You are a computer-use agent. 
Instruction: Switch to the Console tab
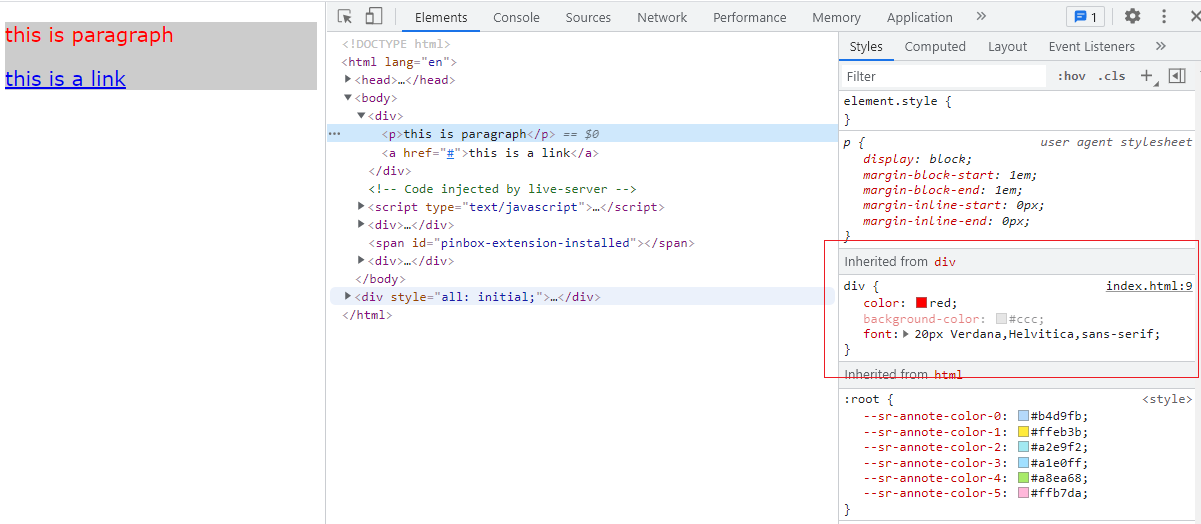click(x=516, y=17)
